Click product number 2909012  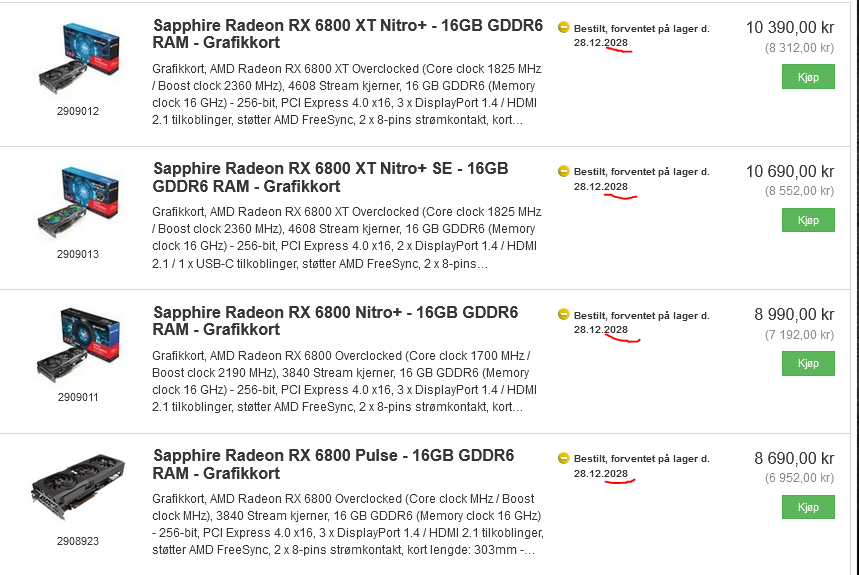point(78,111)
